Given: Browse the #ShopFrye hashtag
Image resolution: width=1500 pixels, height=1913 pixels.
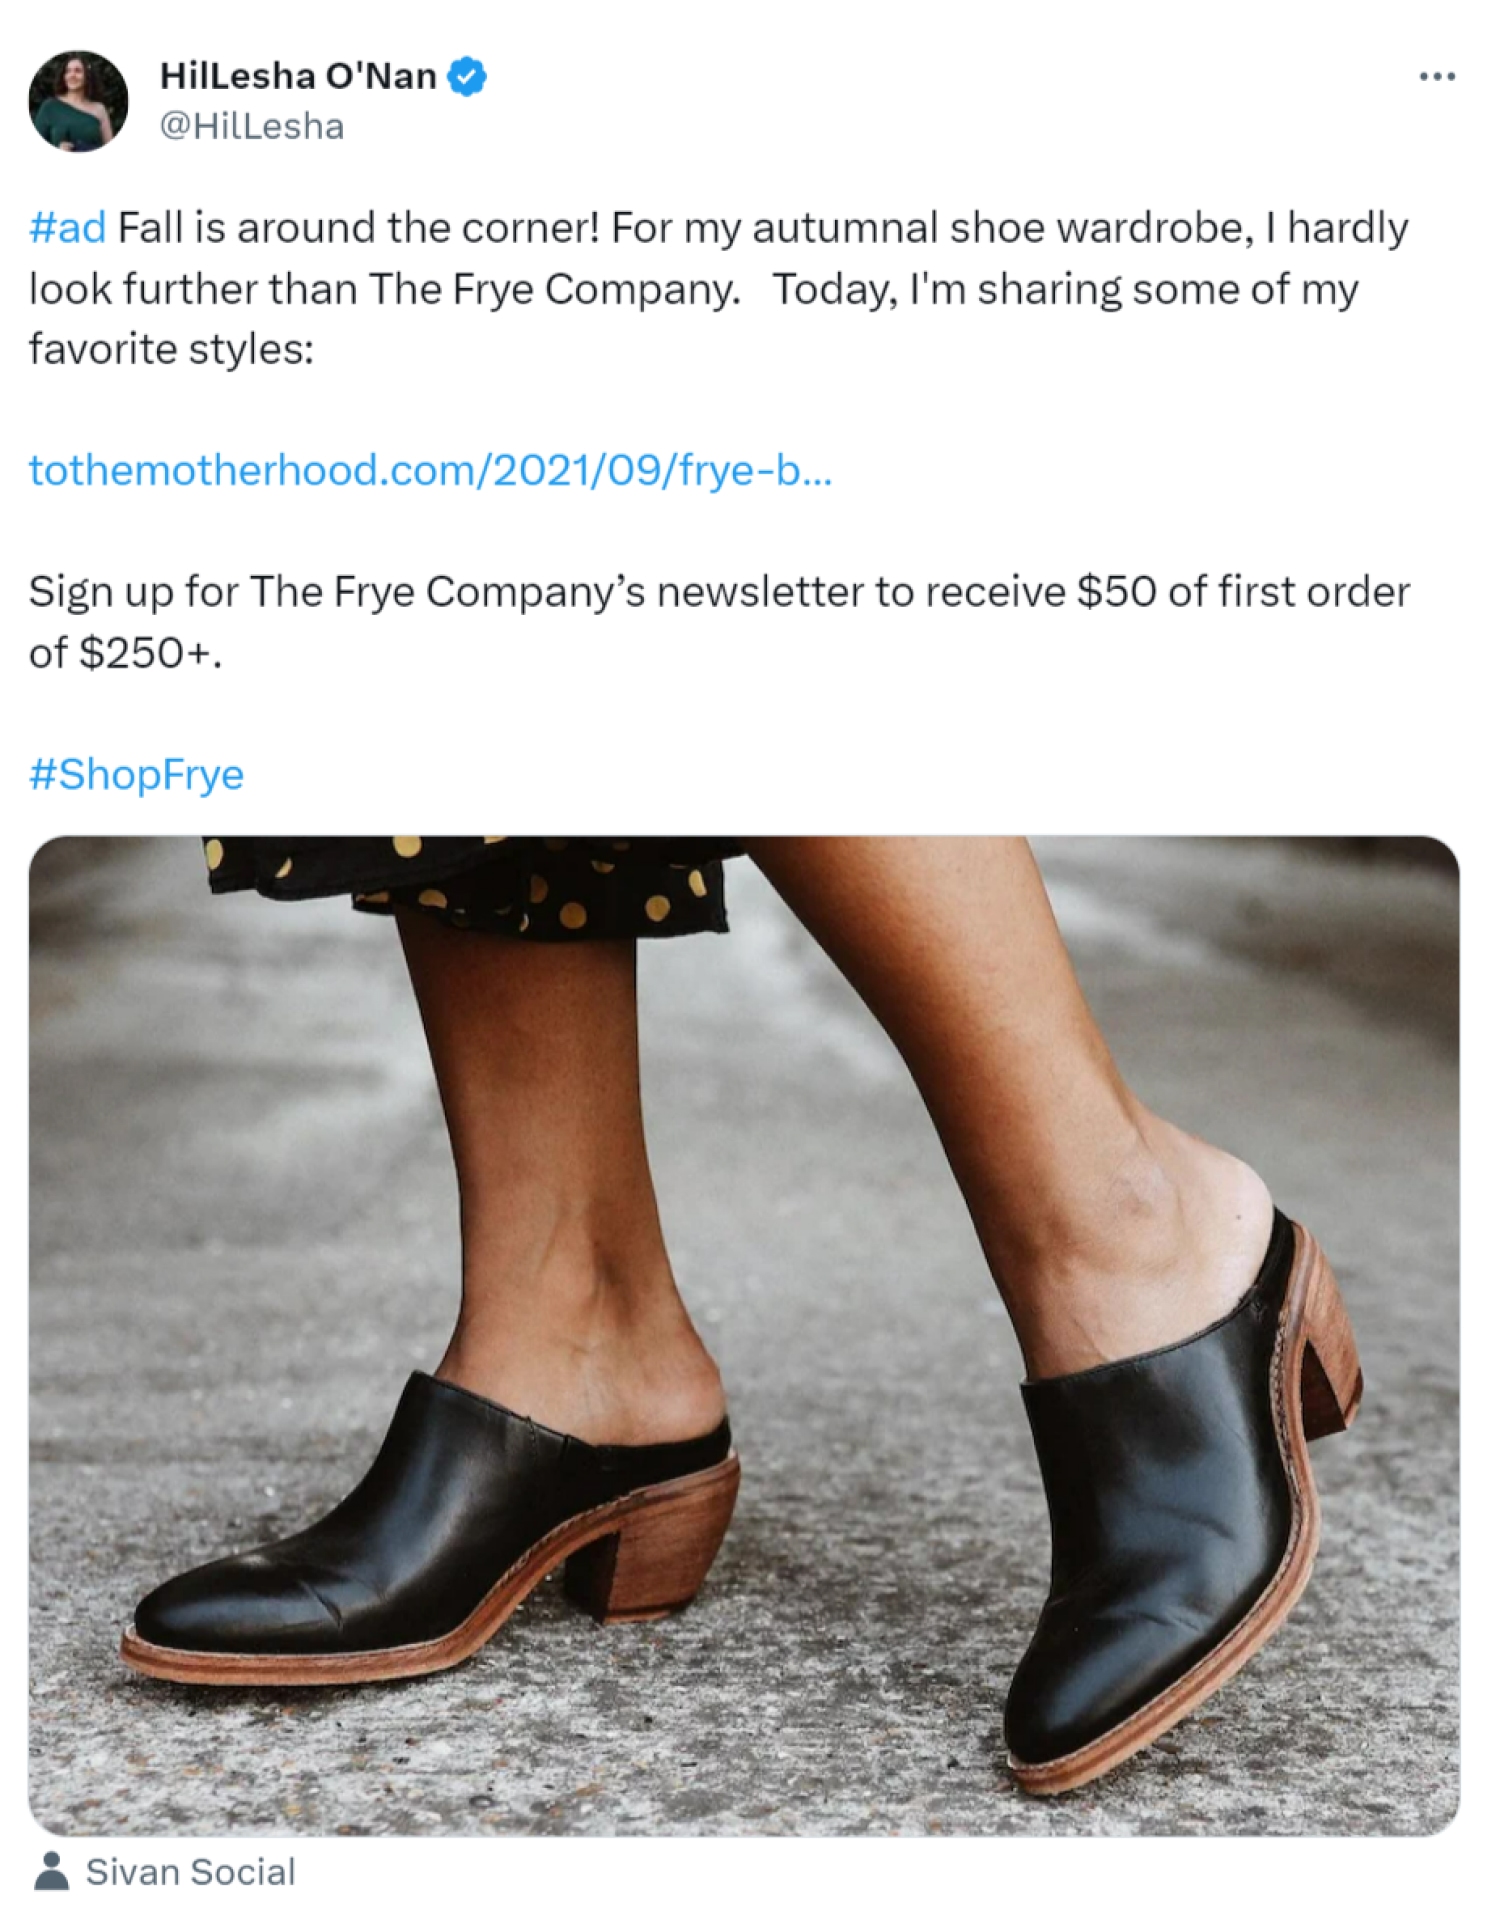Looking at the screenshot, I should tap(136, 775).
